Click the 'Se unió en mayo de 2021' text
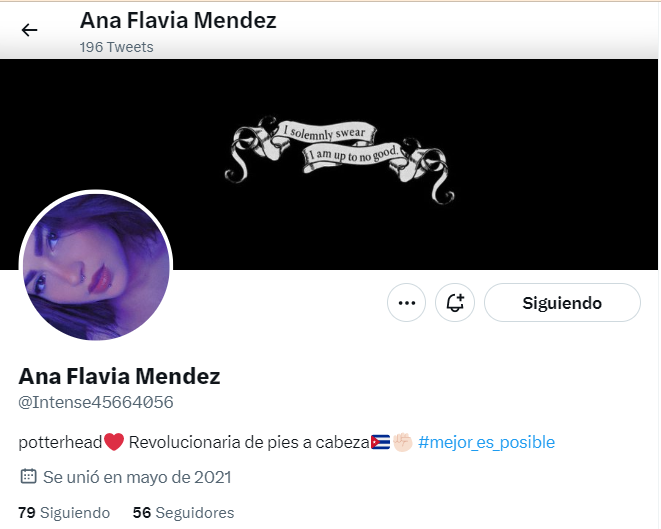 click(x=137, y=477)
